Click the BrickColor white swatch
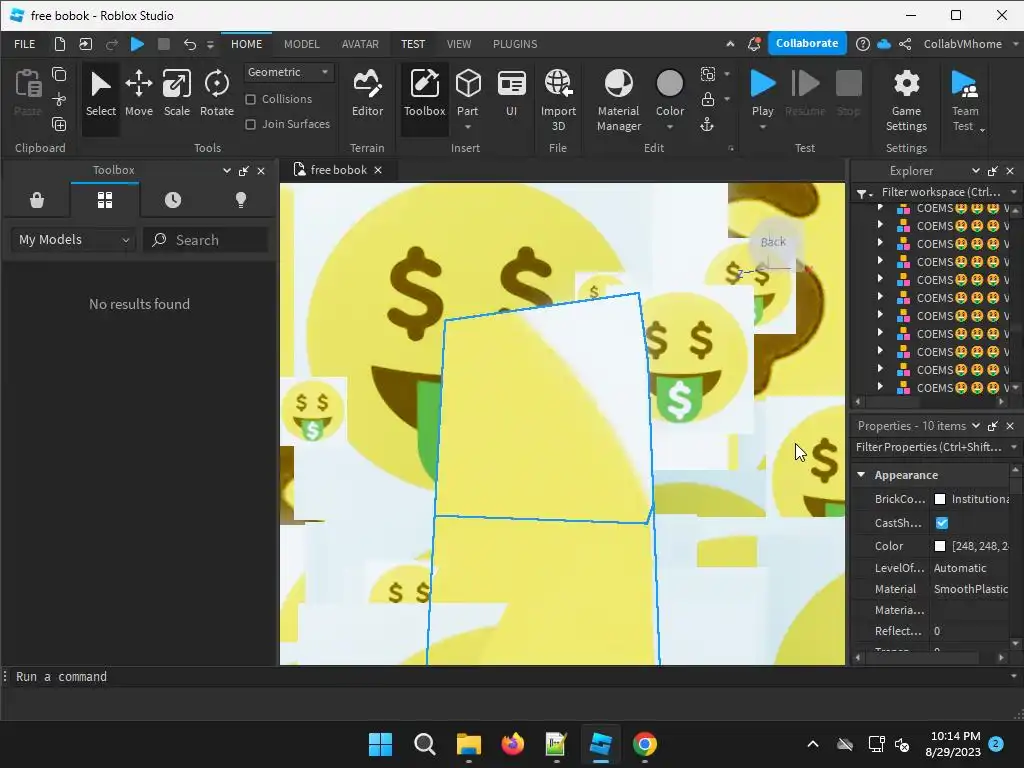Screen dimensions: 1024x768 tap(940, 499)
